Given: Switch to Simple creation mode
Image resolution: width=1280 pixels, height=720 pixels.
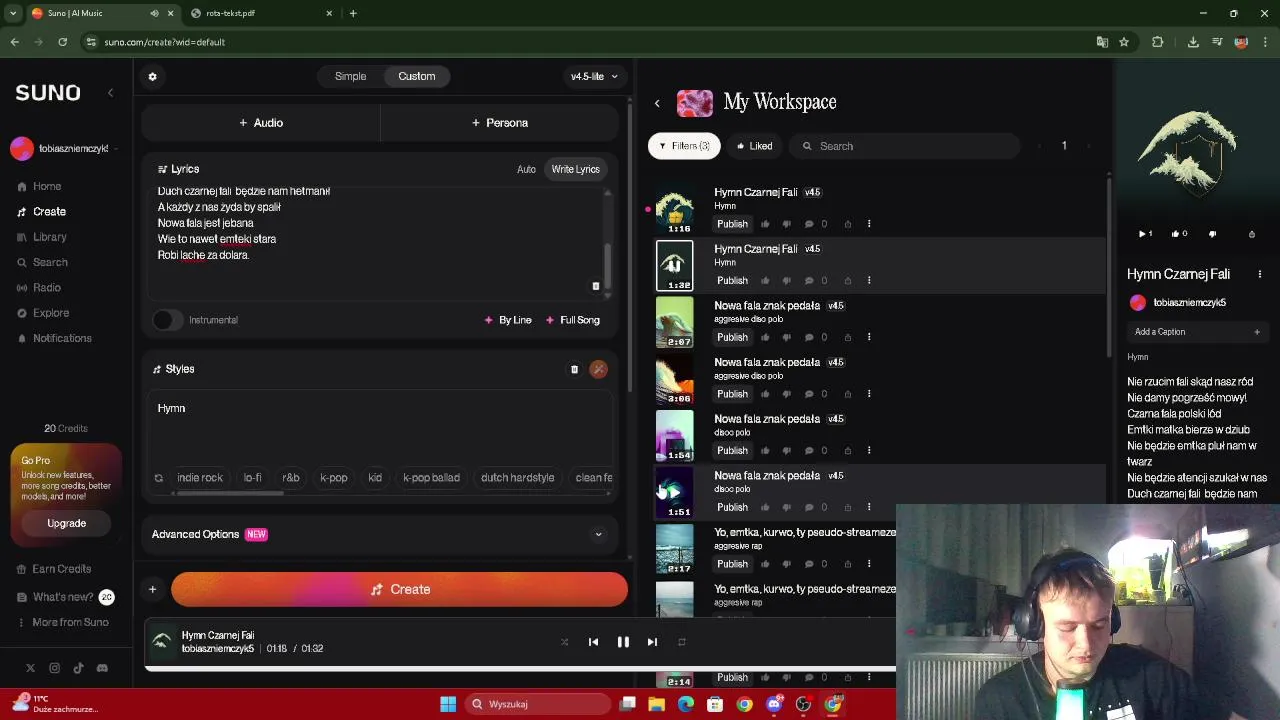Looking at the screenshot, I should click(x=350, y=76).
